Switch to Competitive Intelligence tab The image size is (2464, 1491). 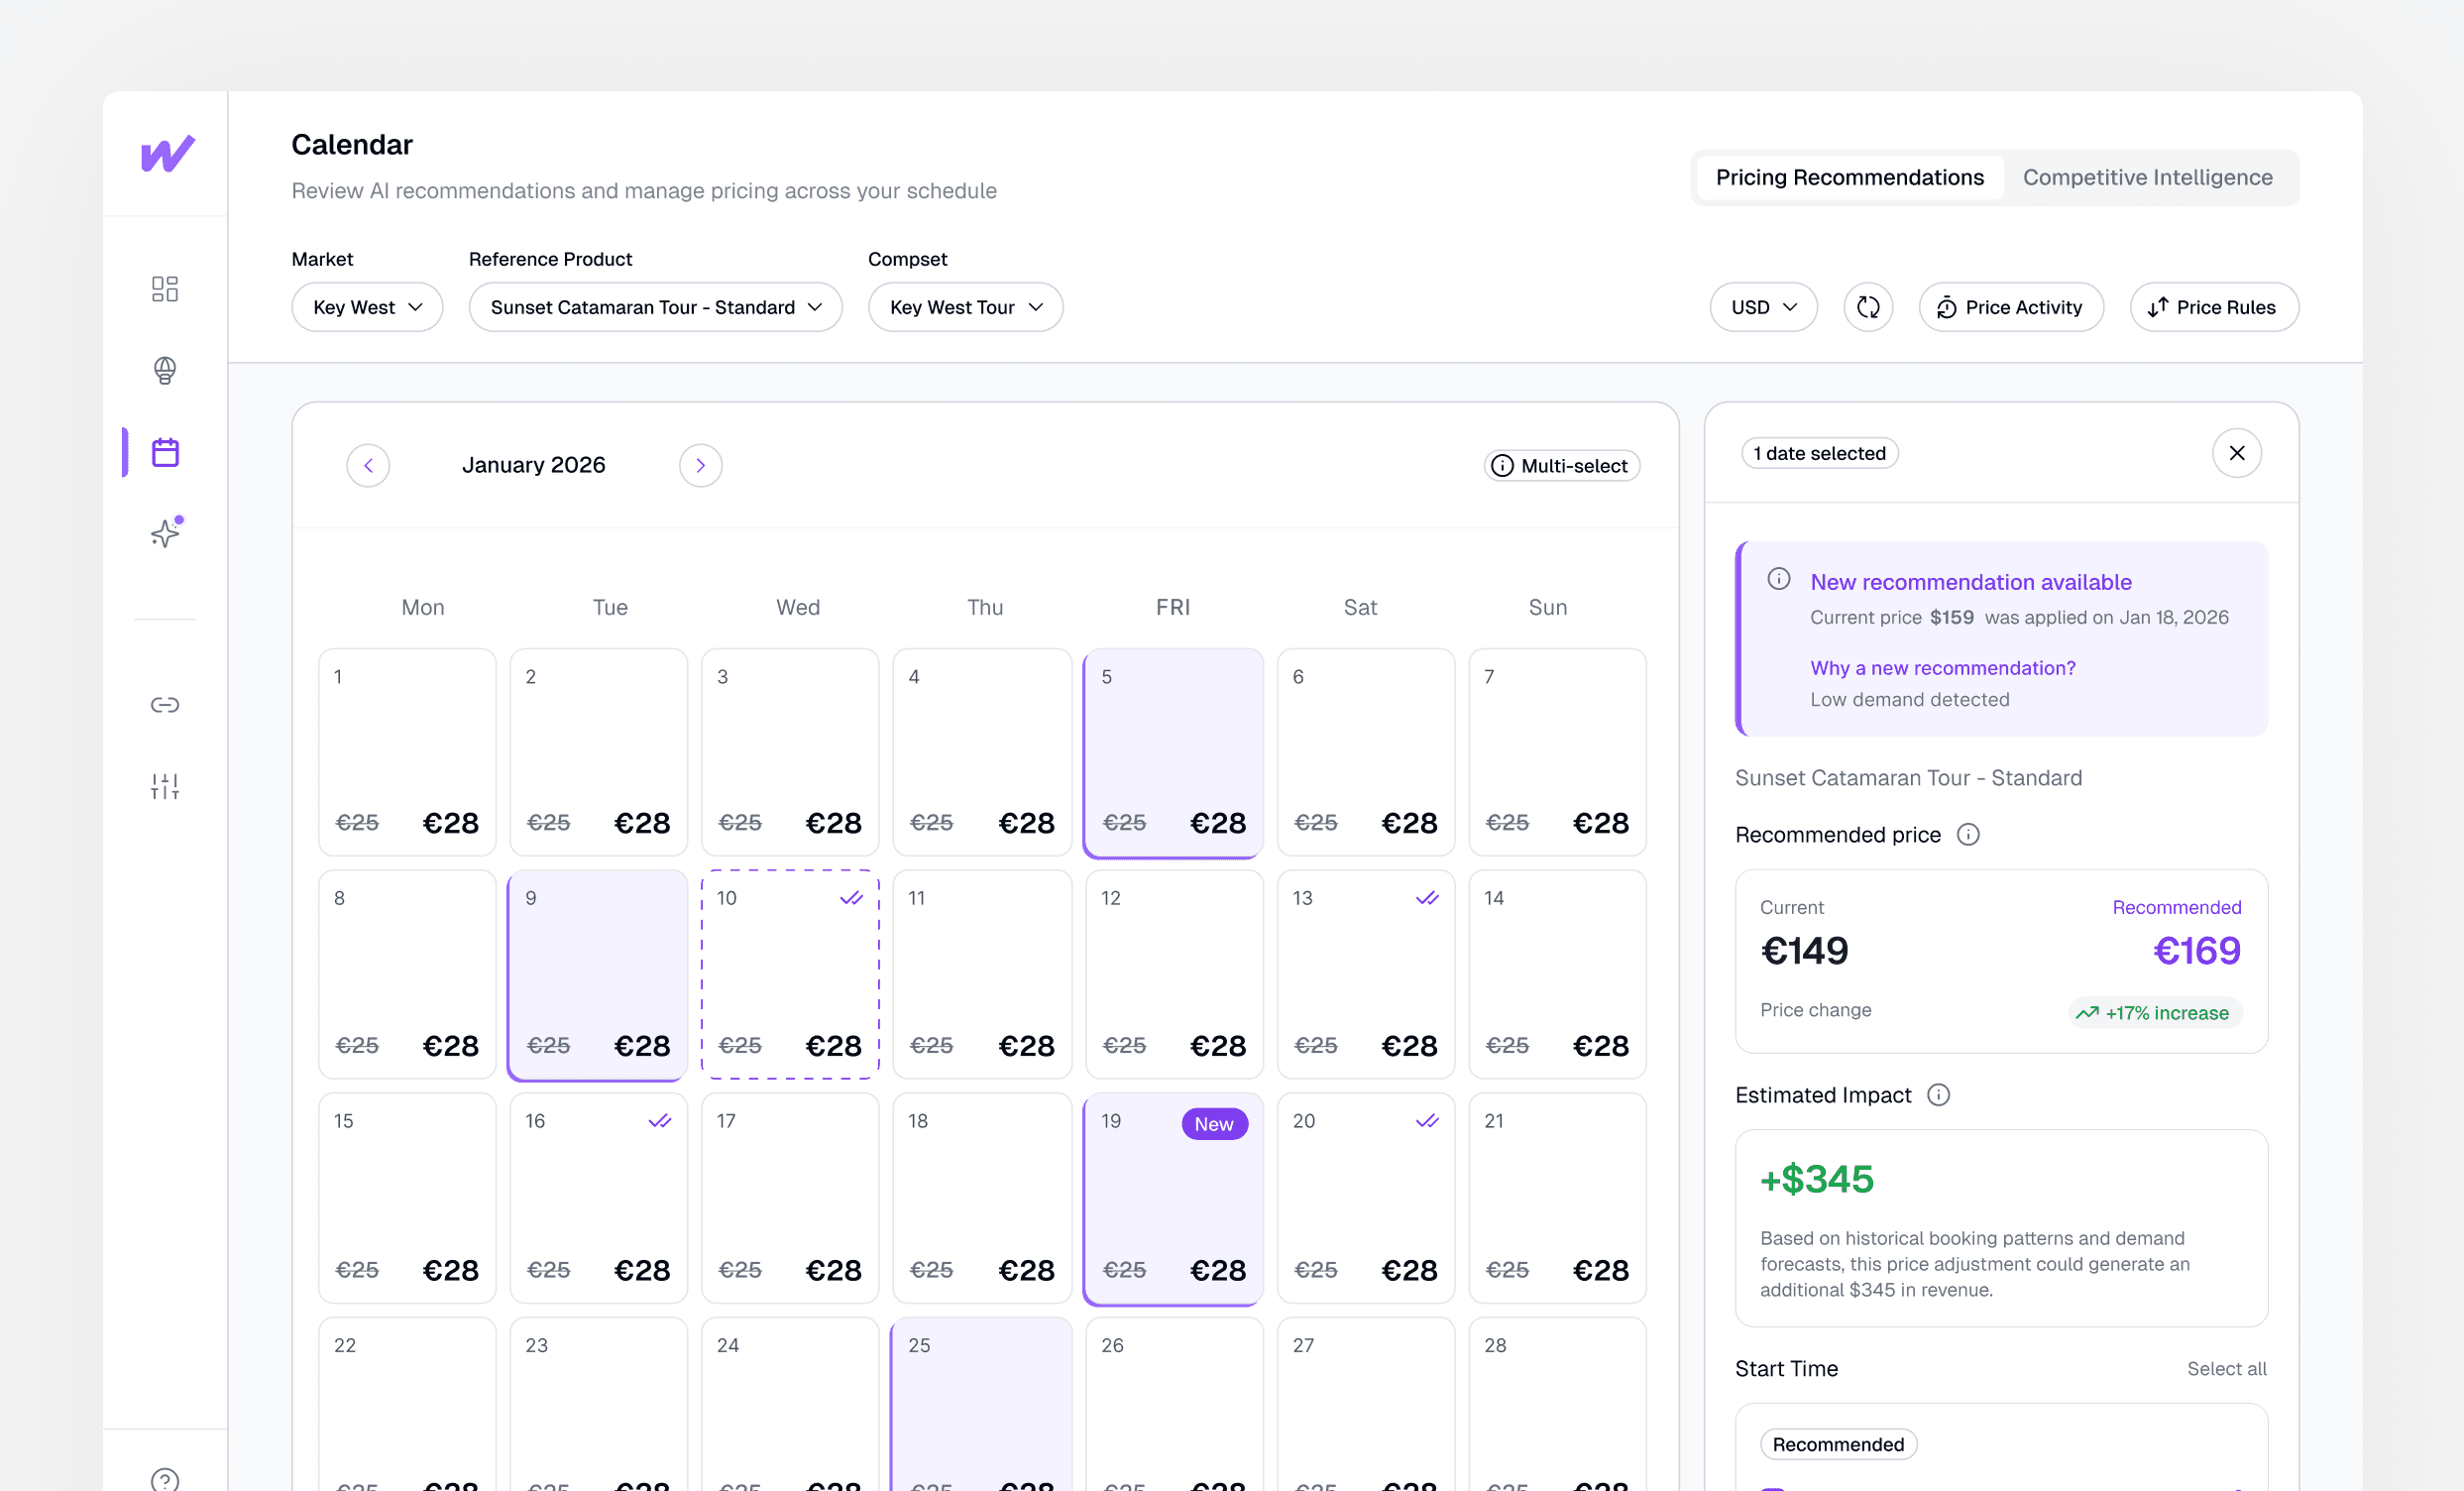2147,178
